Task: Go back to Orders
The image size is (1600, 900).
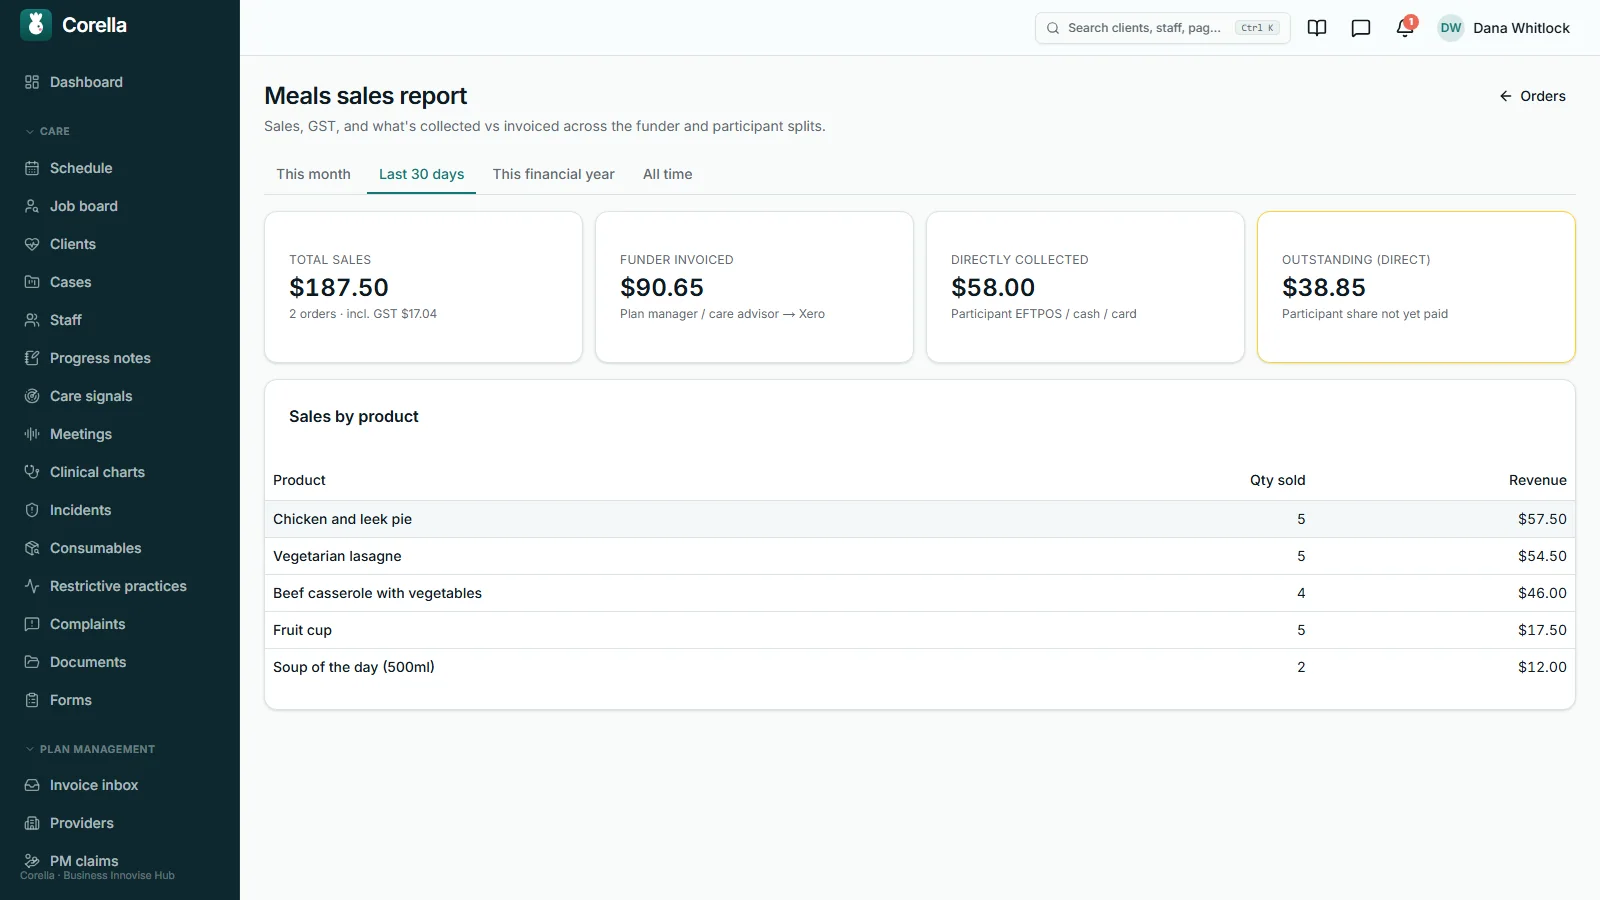Action: 1532,96
